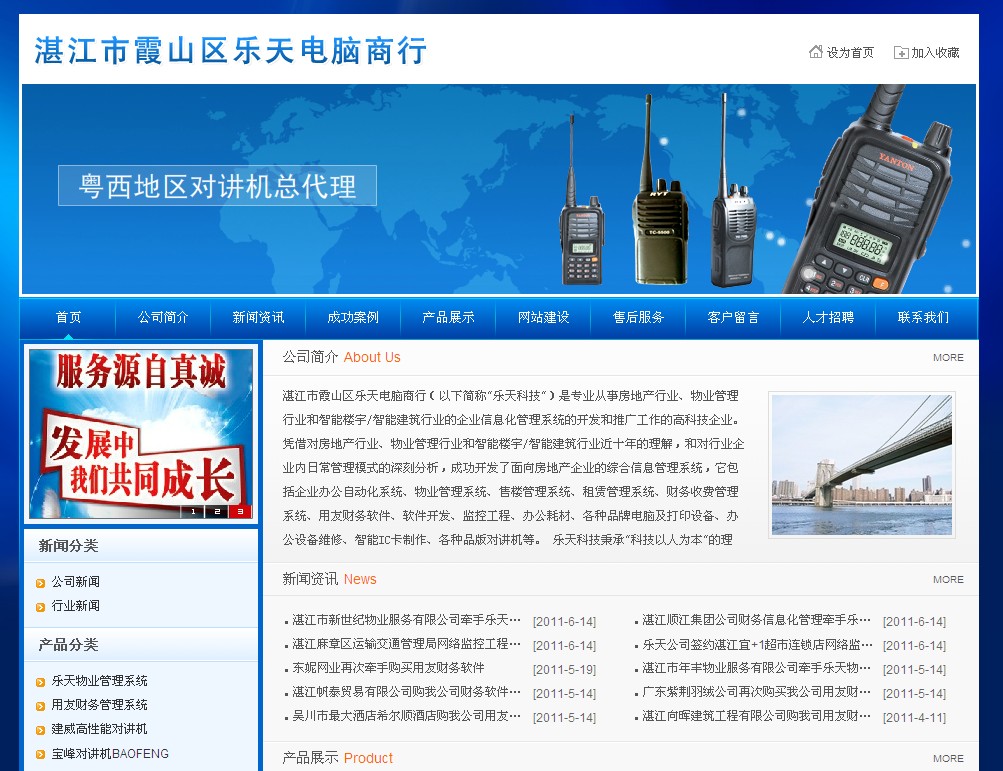Click orange bullet icon next to 行业新闻
The width and height of the screenshot is (1003, 771).
click(x=40, y=606)
